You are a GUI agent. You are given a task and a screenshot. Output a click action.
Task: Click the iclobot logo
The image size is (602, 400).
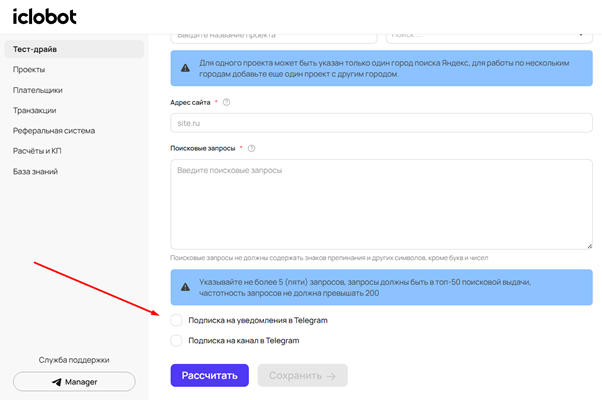tap(44, 17)
